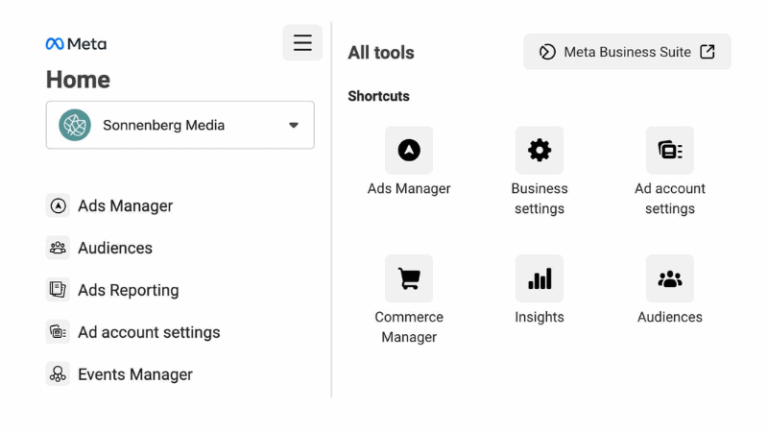Click the Audiences shortcut label
This screenshot has height=432, width=768.
[670, 317]
